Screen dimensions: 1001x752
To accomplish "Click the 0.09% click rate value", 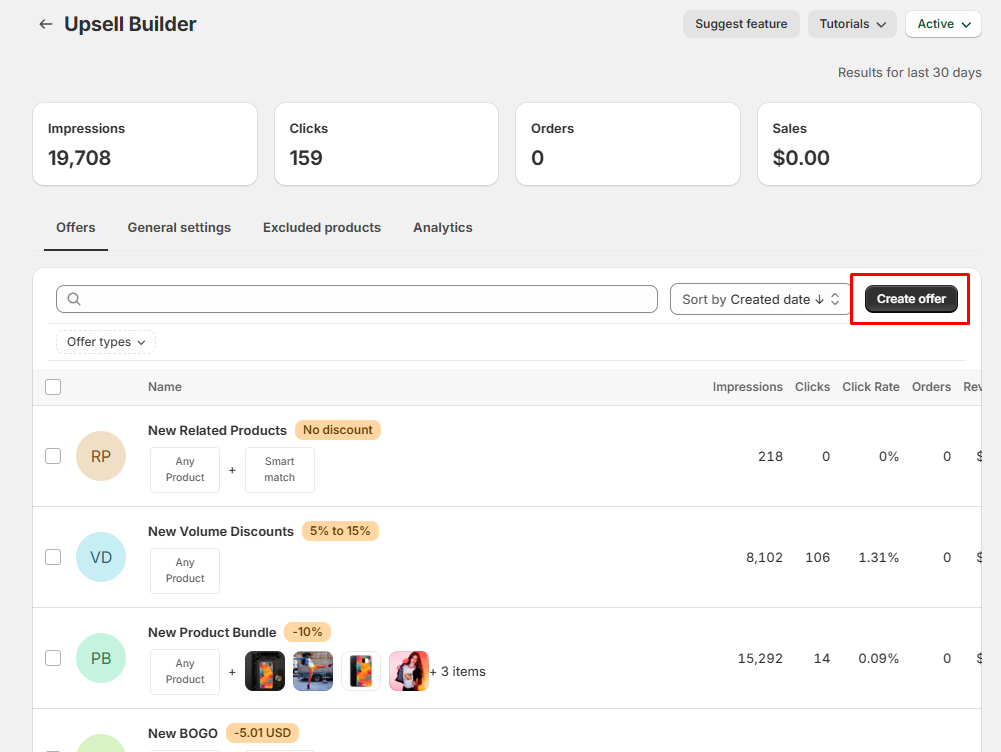I will 878,658.
